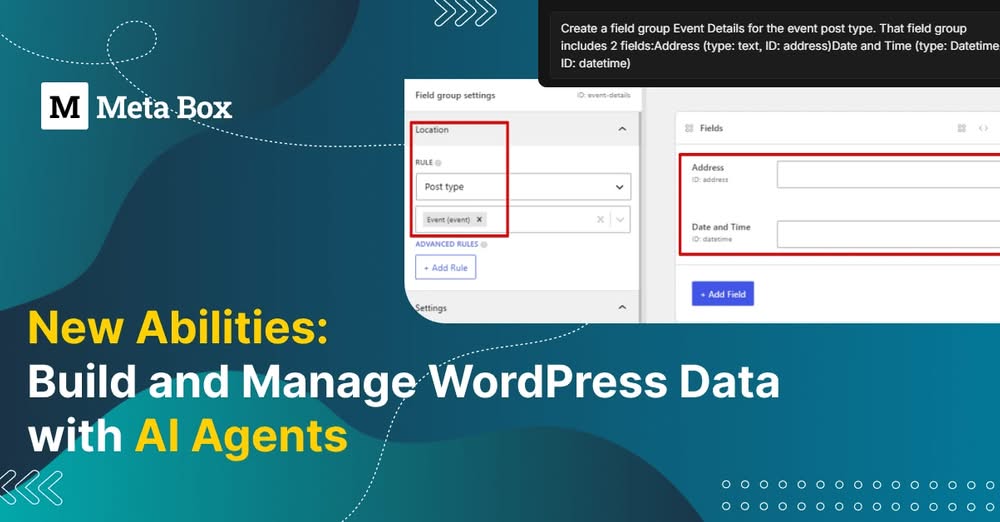Click the code view icon in Fields header
The width and height of the screenshot is (1000, 522).
click(x=983, y=128)
